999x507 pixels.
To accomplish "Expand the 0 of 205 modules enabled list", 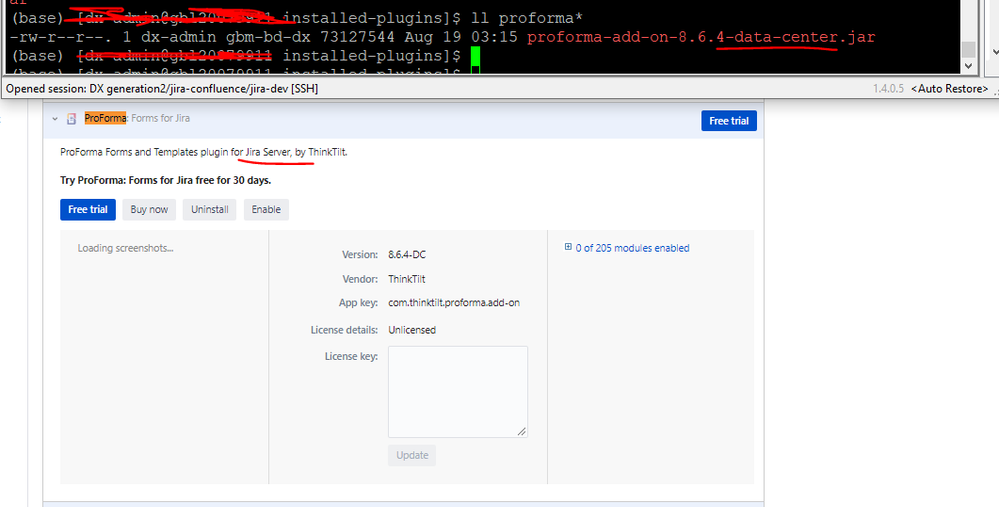I will pyautogui.click(x=568, y=247).
